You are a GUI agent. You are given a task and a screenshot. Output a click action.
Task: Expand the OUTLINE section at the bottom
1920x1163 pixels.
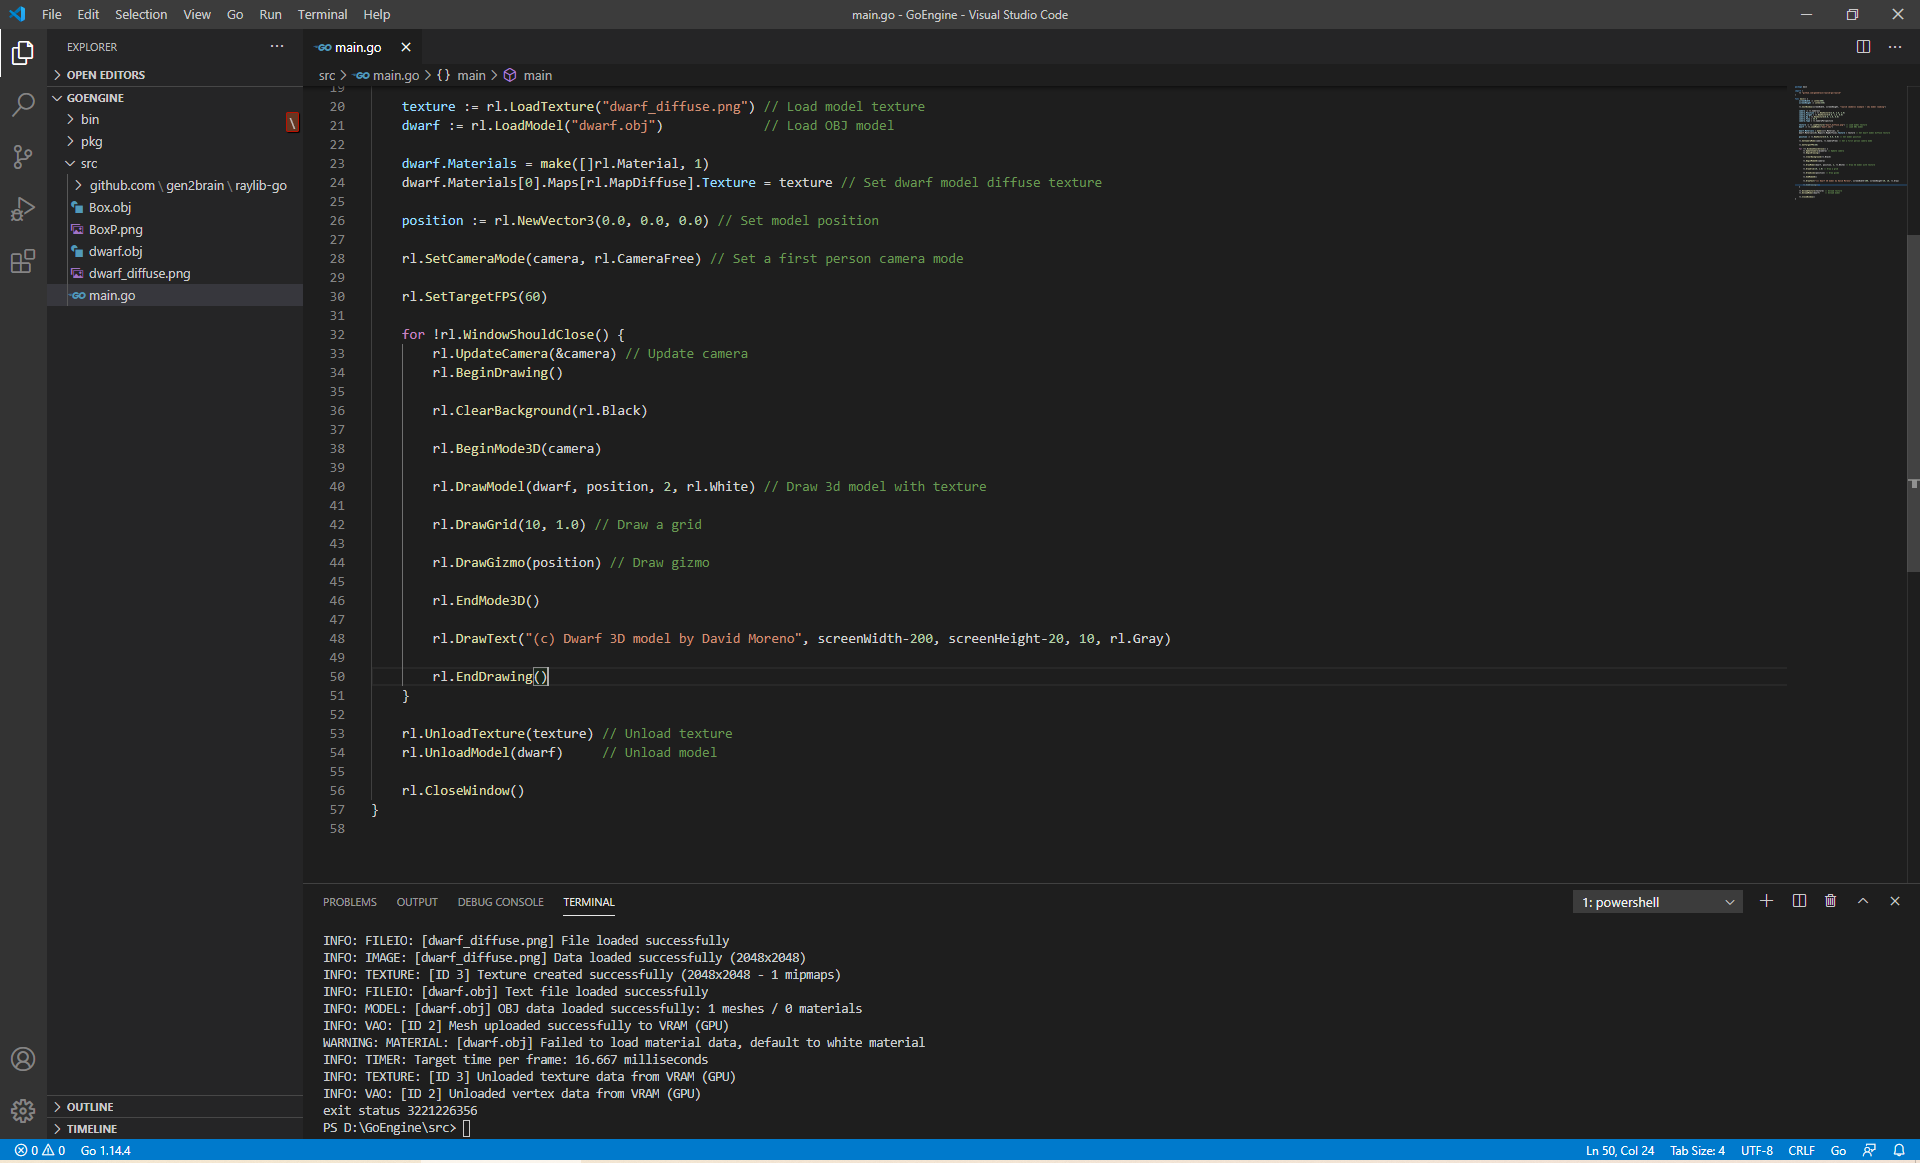click(x=90, y=1106)
